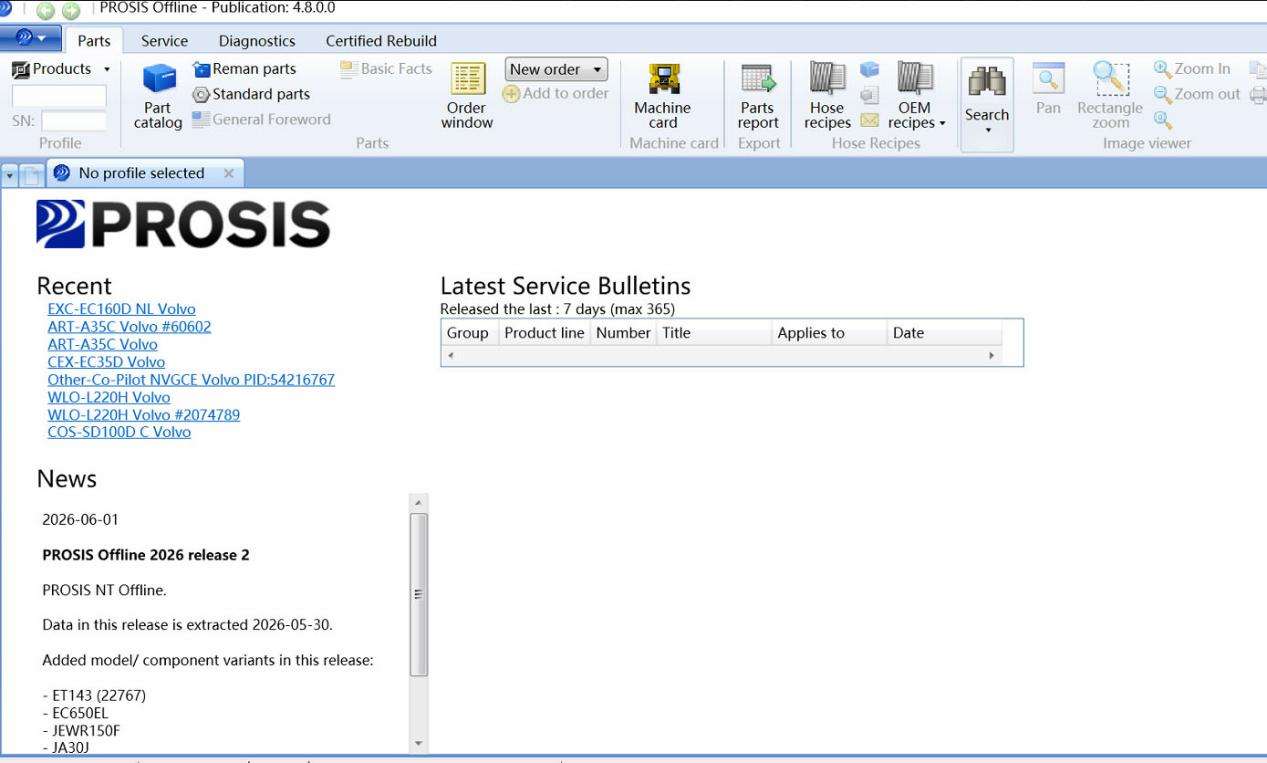Open recent EXC-EC160D NL Volvo
Screen dimensions: 1267x763
click(122, 309)
